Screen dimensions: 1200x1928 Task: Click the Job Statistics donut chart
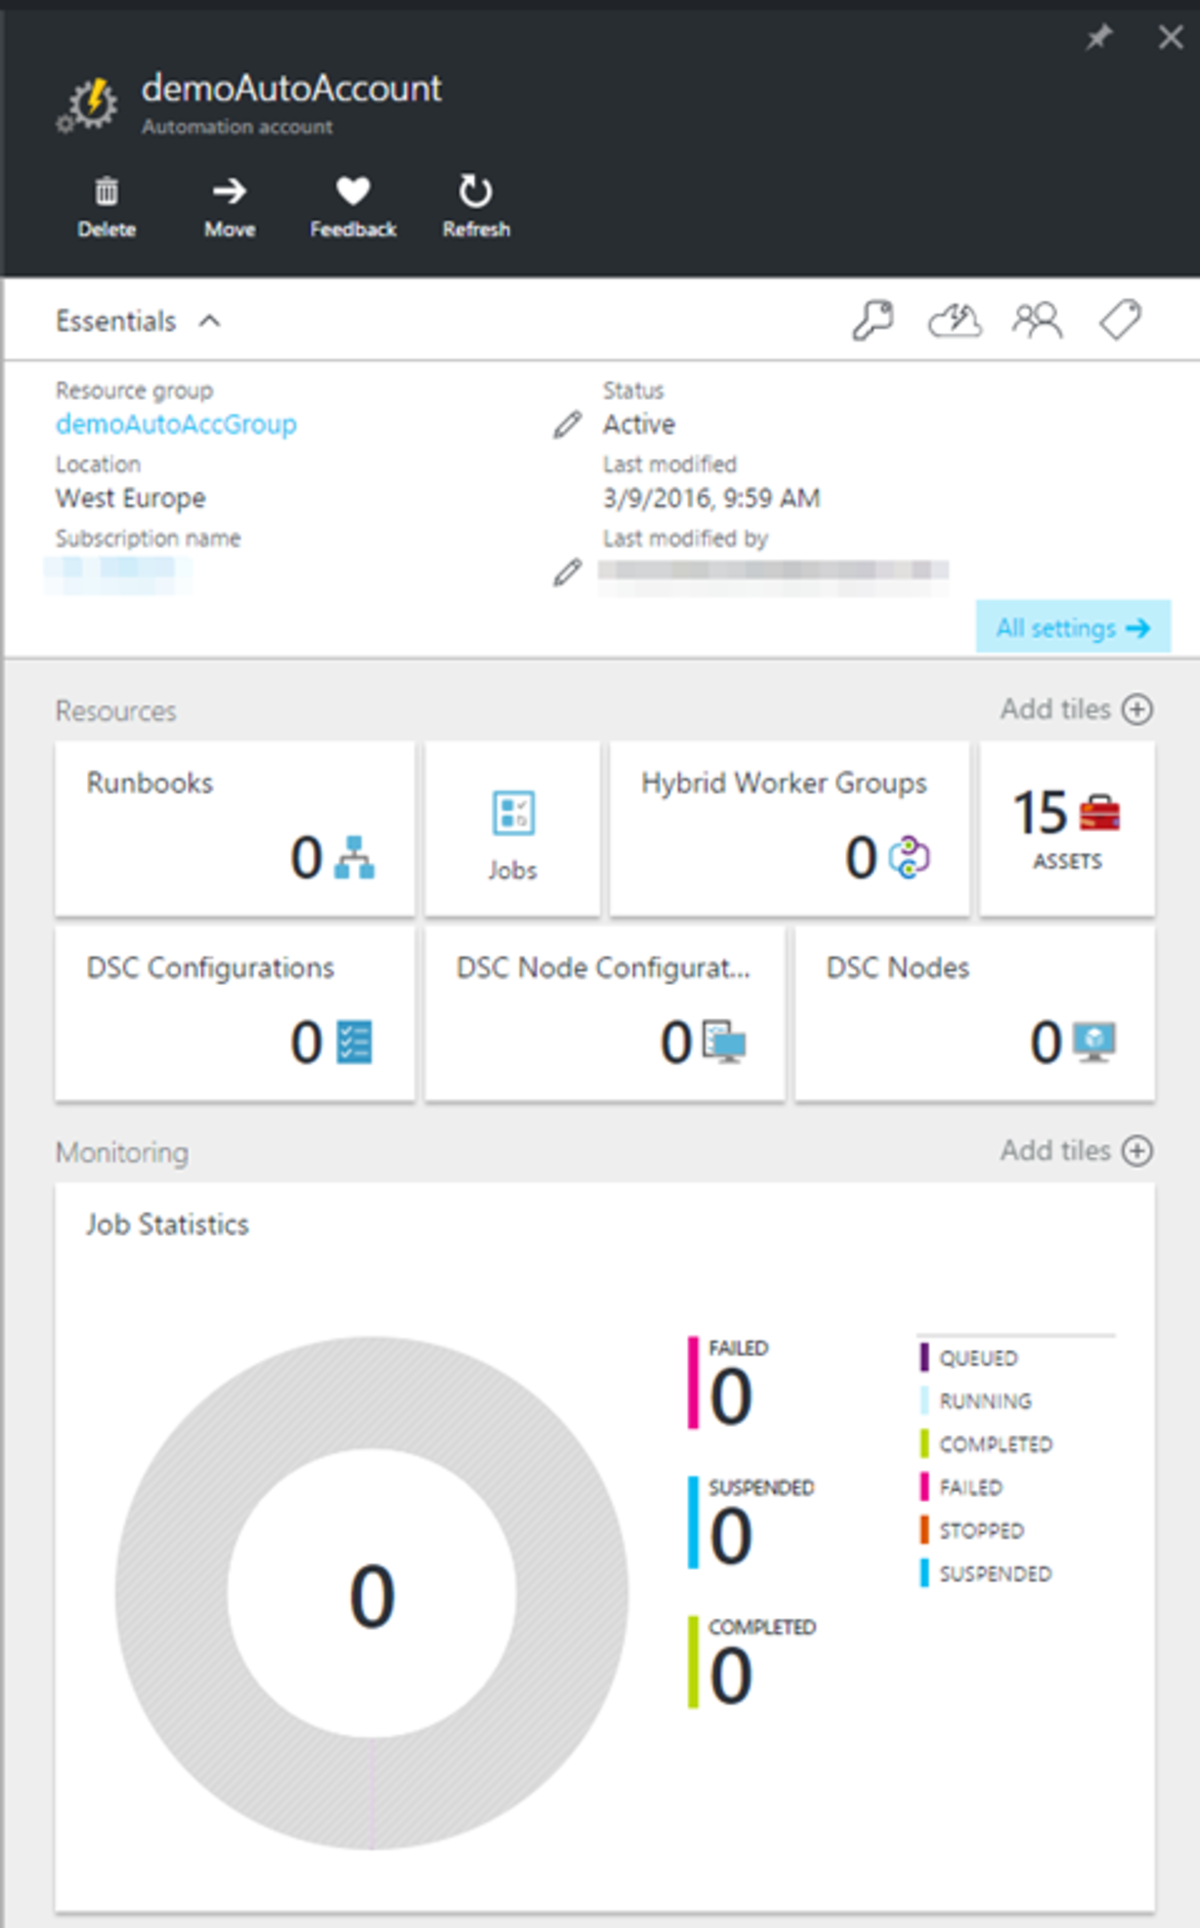pos(372,1593)
